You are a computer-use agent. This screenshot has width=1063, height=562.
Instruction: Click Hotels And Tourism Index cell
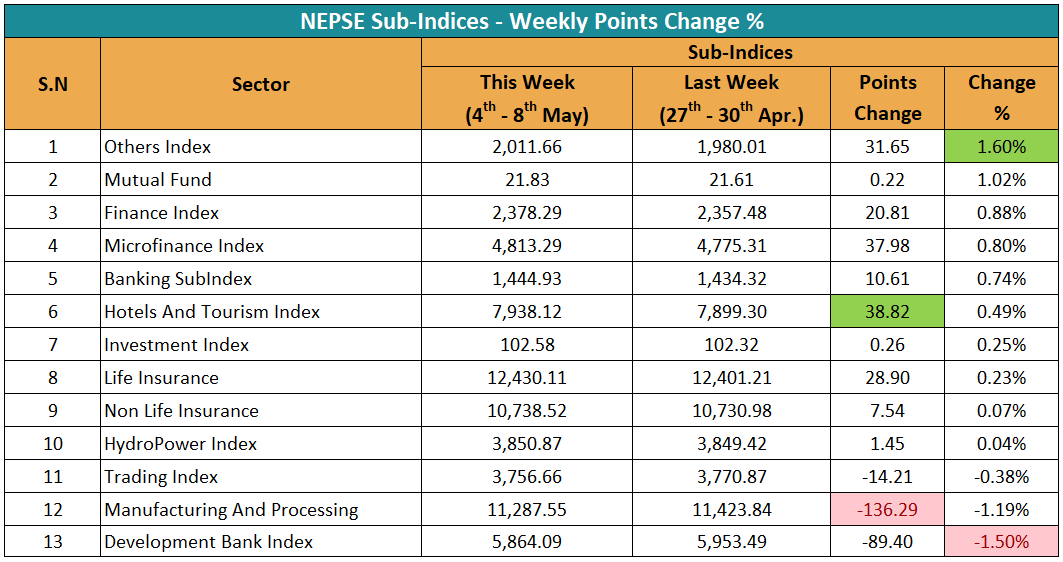(261, 312)
